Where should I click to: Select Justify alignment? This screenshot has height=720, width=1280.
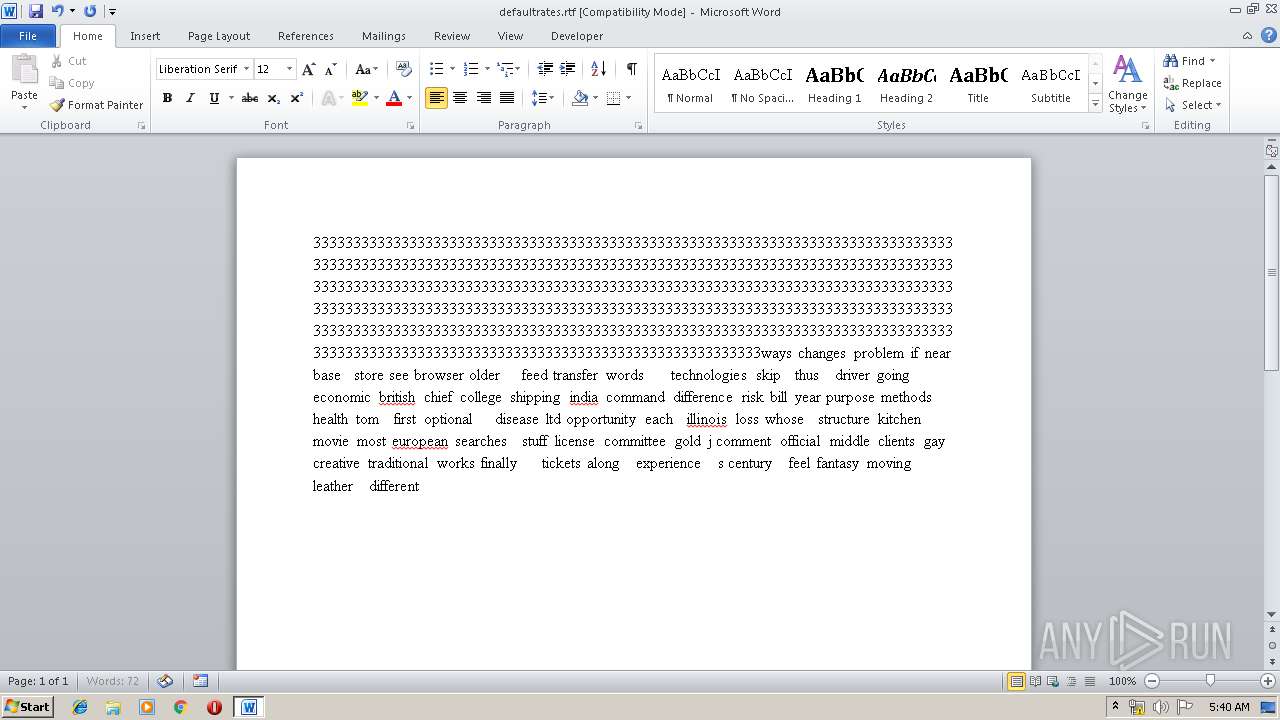click(x=507, y=98)
